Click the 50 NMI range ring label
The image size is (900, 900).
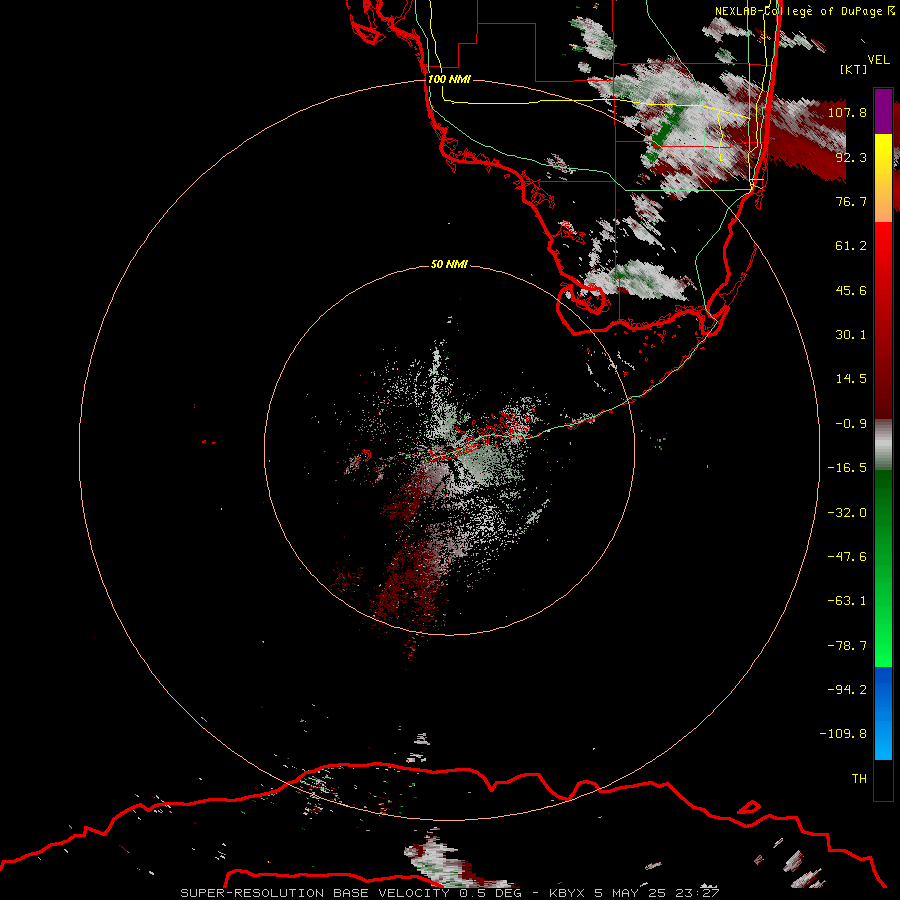click(x=449, y=265)
